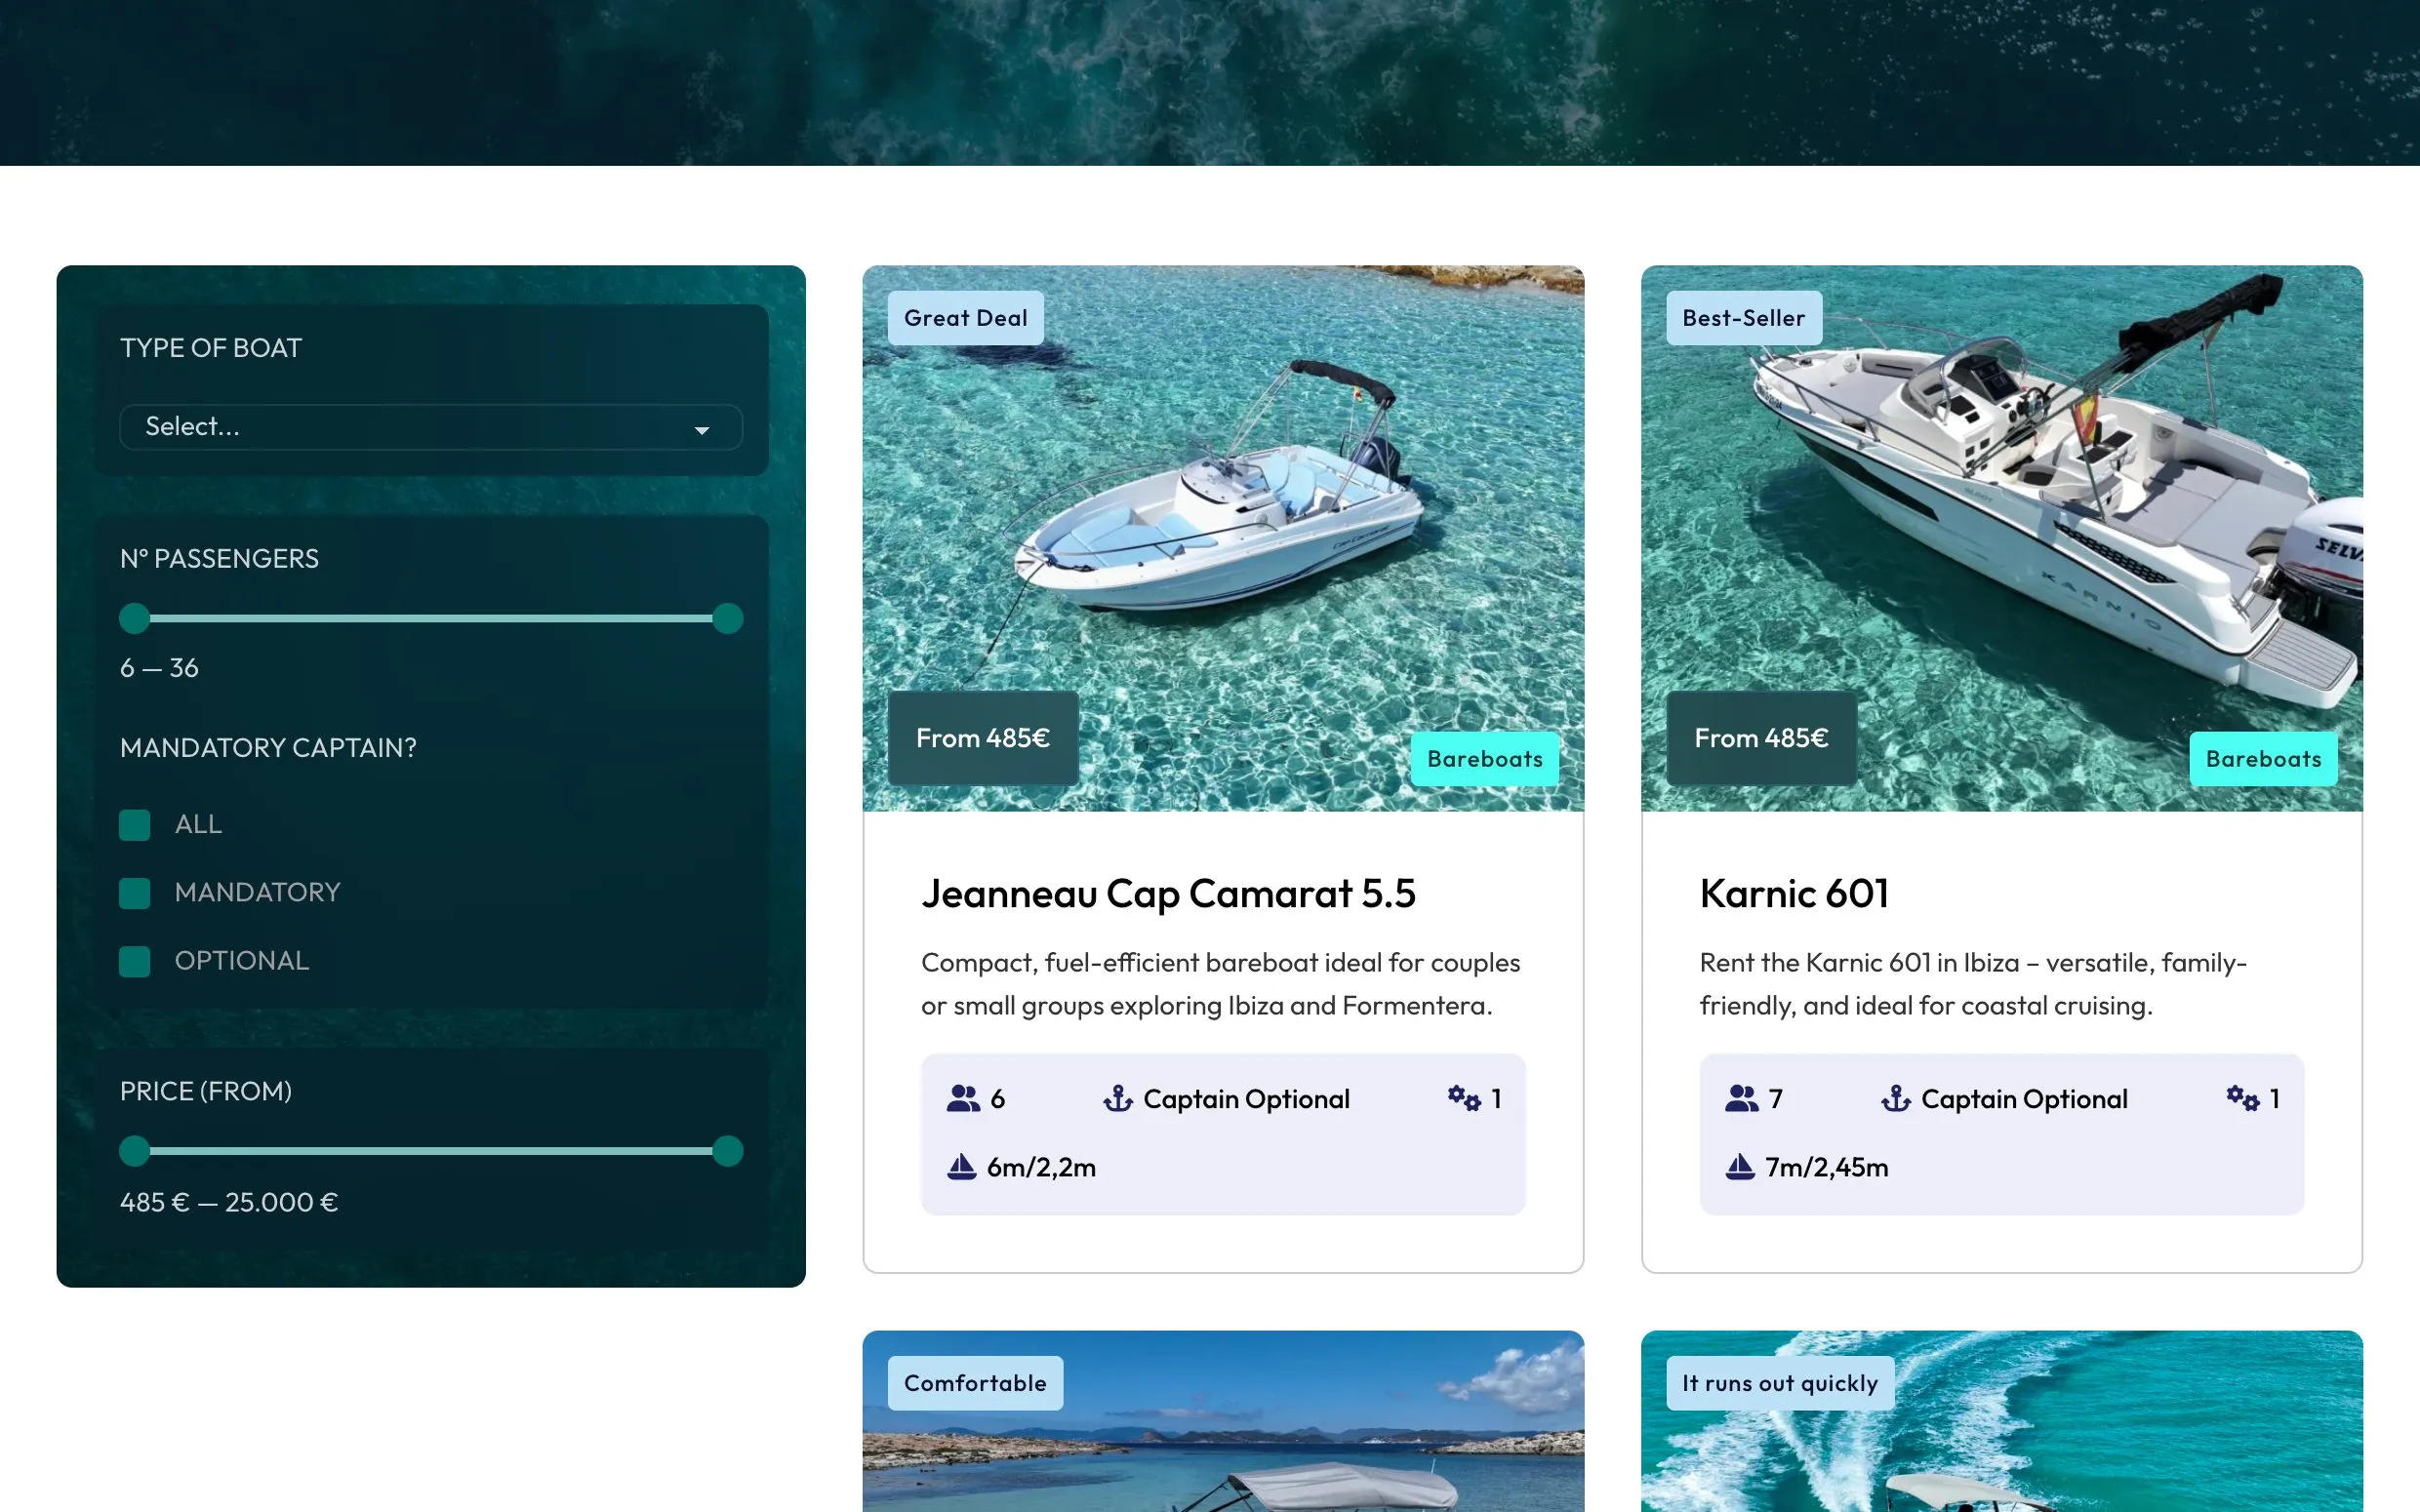Click sailboat size icon beside 6m/2,2m
Screen dimensions: 2420x1512
[961, 1166]
